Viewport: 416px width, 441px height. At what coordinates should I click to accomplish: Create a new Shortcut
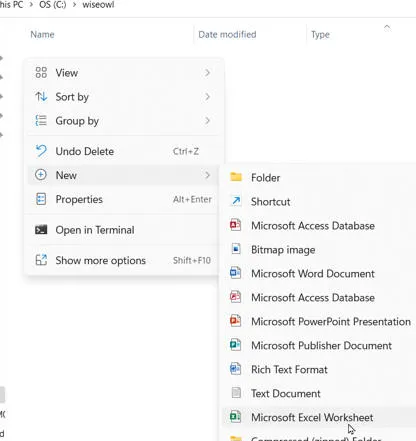(318, 202)
